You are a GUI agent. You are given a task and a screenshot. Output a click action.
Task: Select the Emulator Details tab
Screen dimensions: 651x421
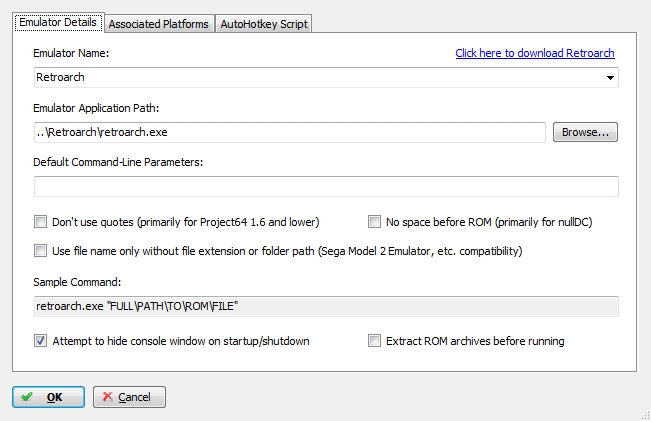click(x=58, y=23)
